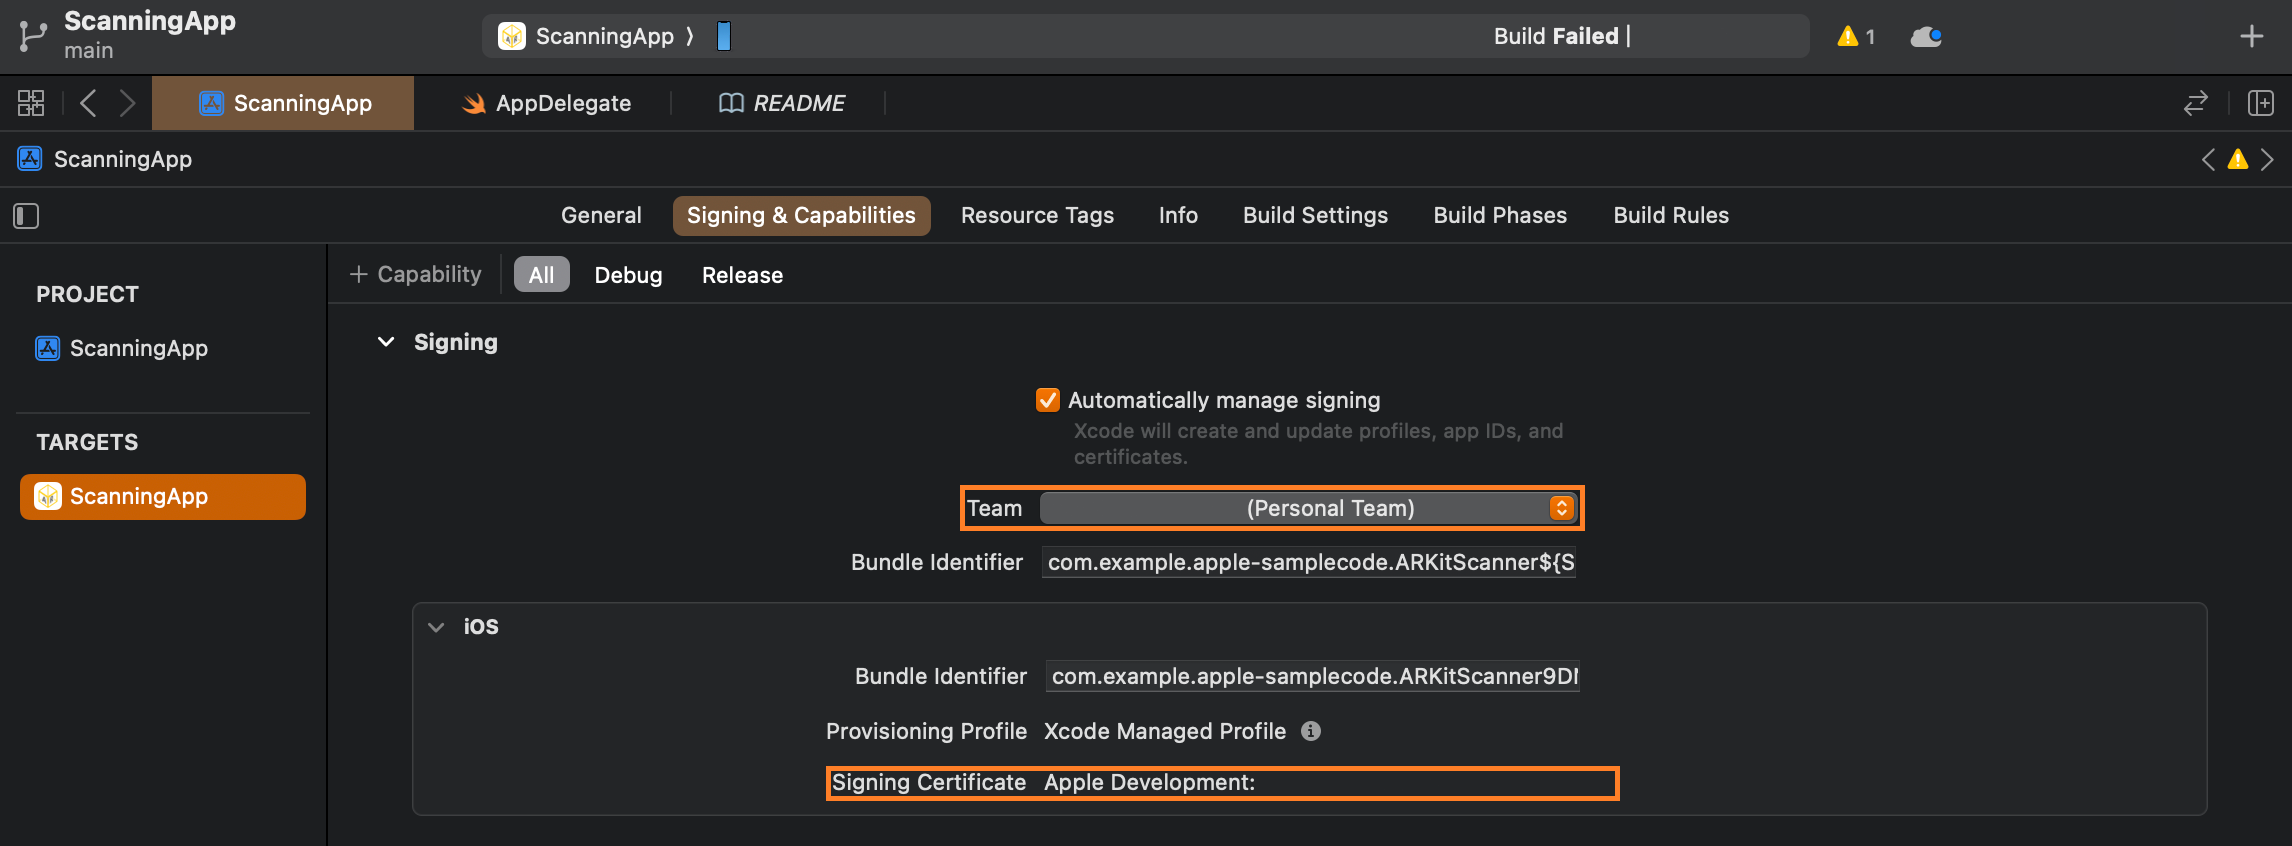Open the related items grid icon
The width and height of the screenshot is (2292, 846).
31,103
